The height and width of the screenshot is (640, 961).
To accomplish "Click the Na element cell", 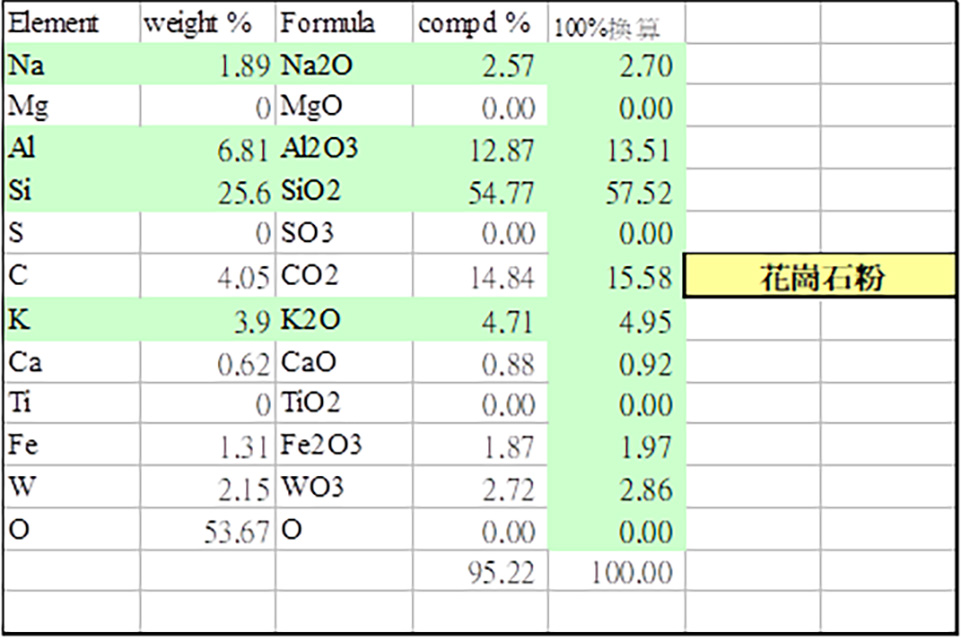I will [x=72, y=64].
